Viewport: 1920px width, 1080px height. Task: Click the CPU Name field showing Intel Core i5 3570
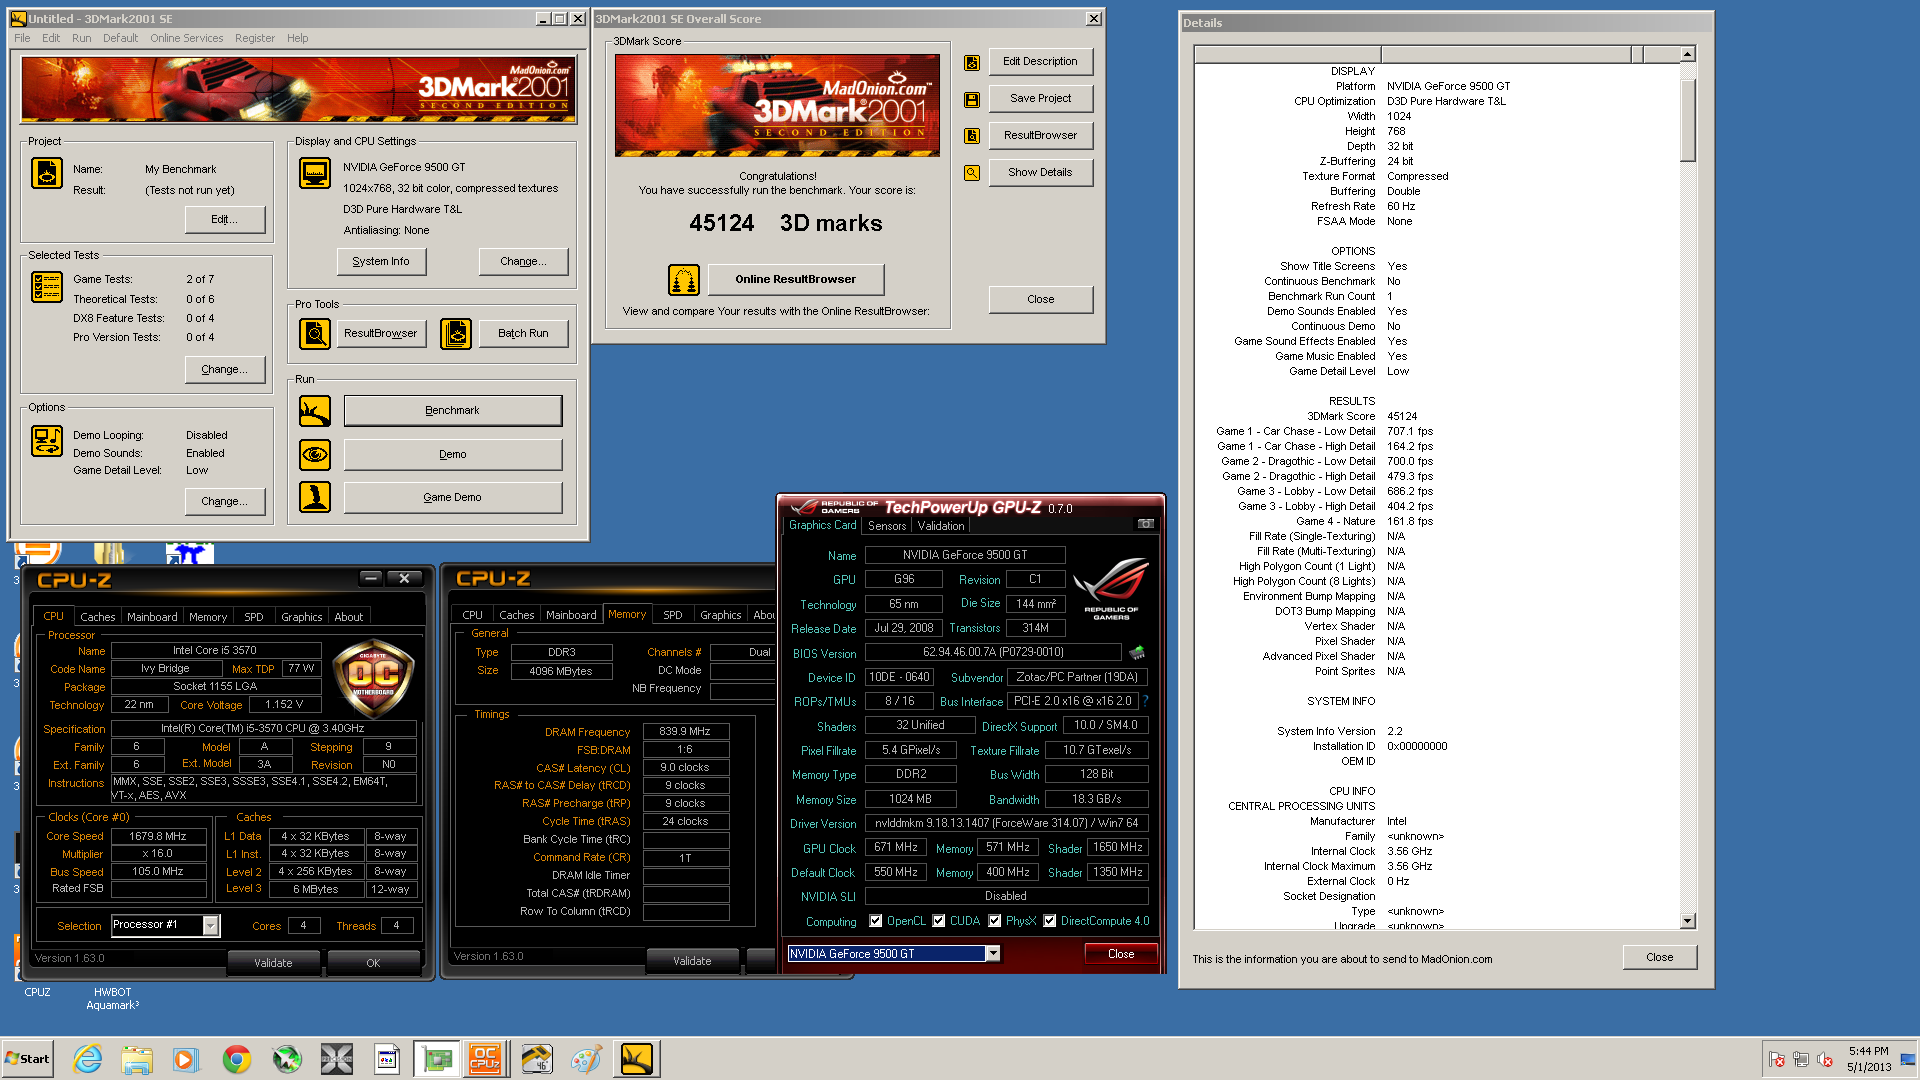coord(215,651)
